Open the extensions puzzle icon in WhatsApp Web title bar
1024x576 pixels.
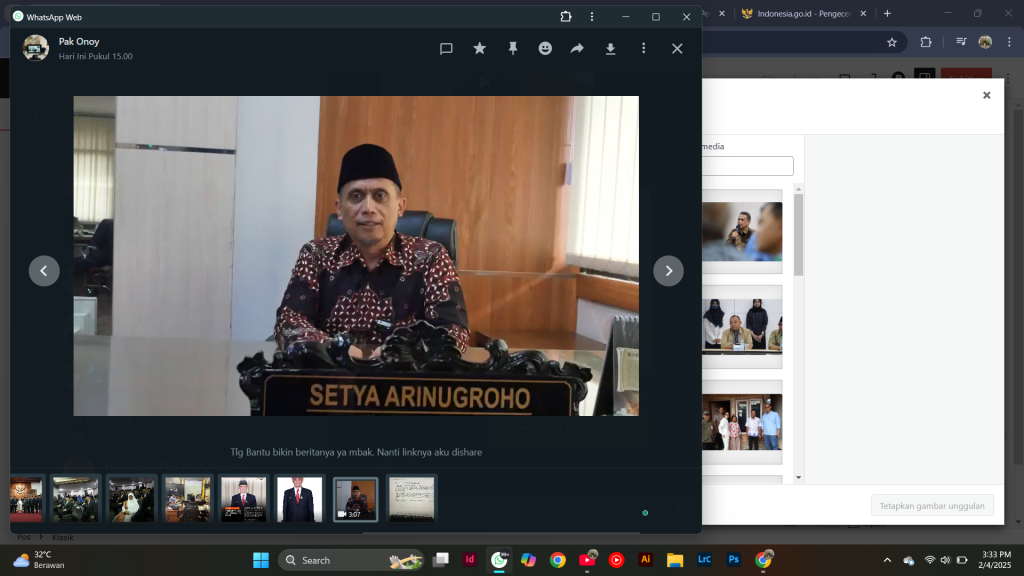coord(566,17)
